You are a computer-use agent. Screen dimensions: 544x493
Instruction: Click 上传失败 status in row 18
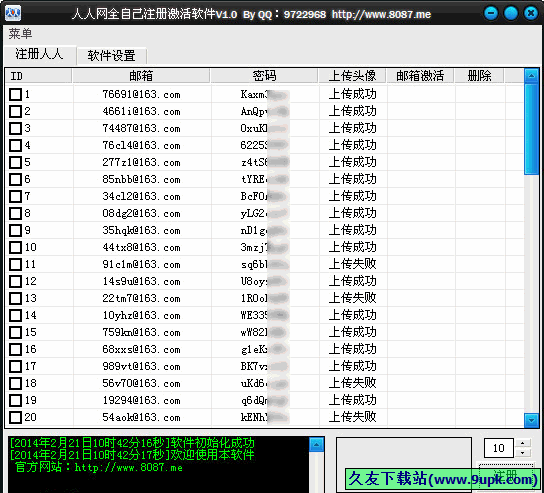(x=352, y=383)
